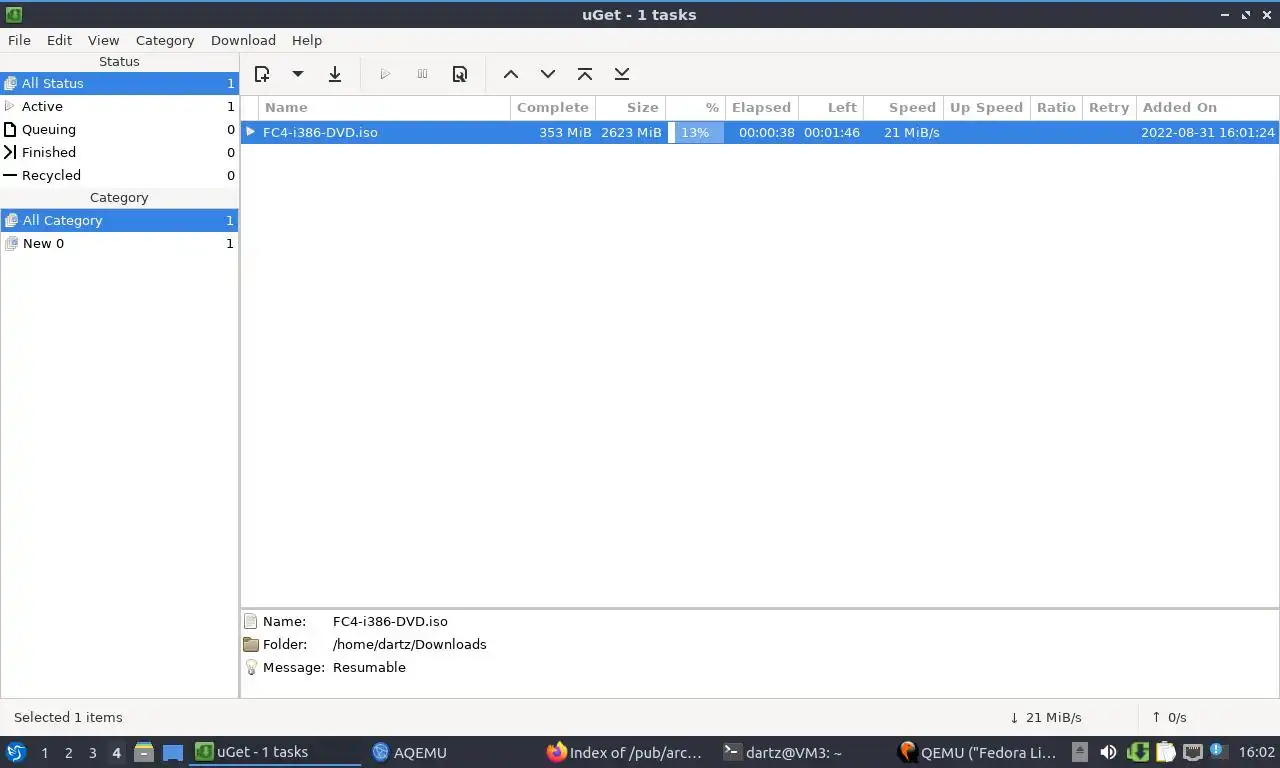Open the Category menu
This screenshot has width=1280, height=768.
pos(165,40)
